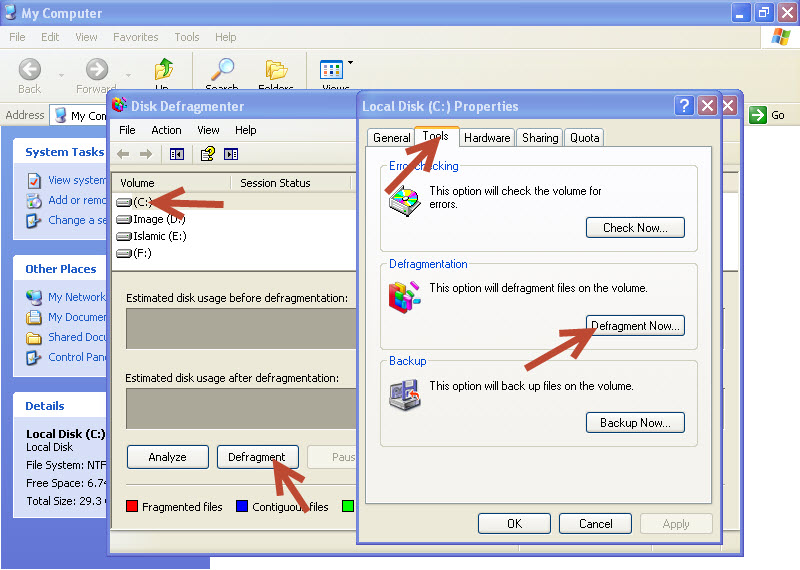The width and height of the screenshot is (800, 570).
Task: Click the Backup Now... button
Action: point(635,423)
